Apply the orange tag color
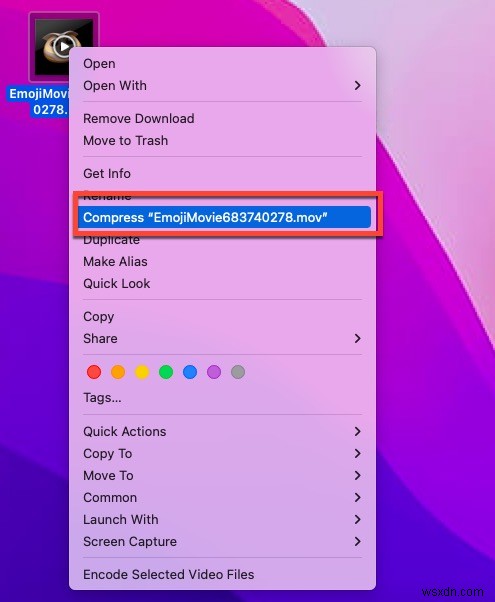Screen dimensions: 495x602 pos(118,372)
